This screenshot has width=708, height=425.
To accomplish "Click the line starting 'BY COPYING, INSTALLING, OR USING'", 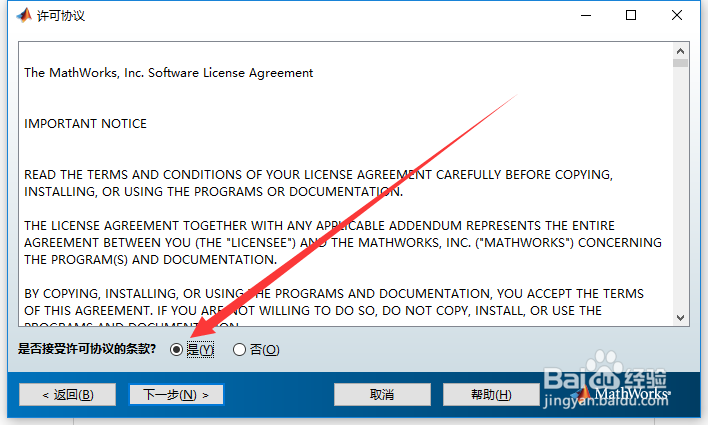I will coord(334,294).
